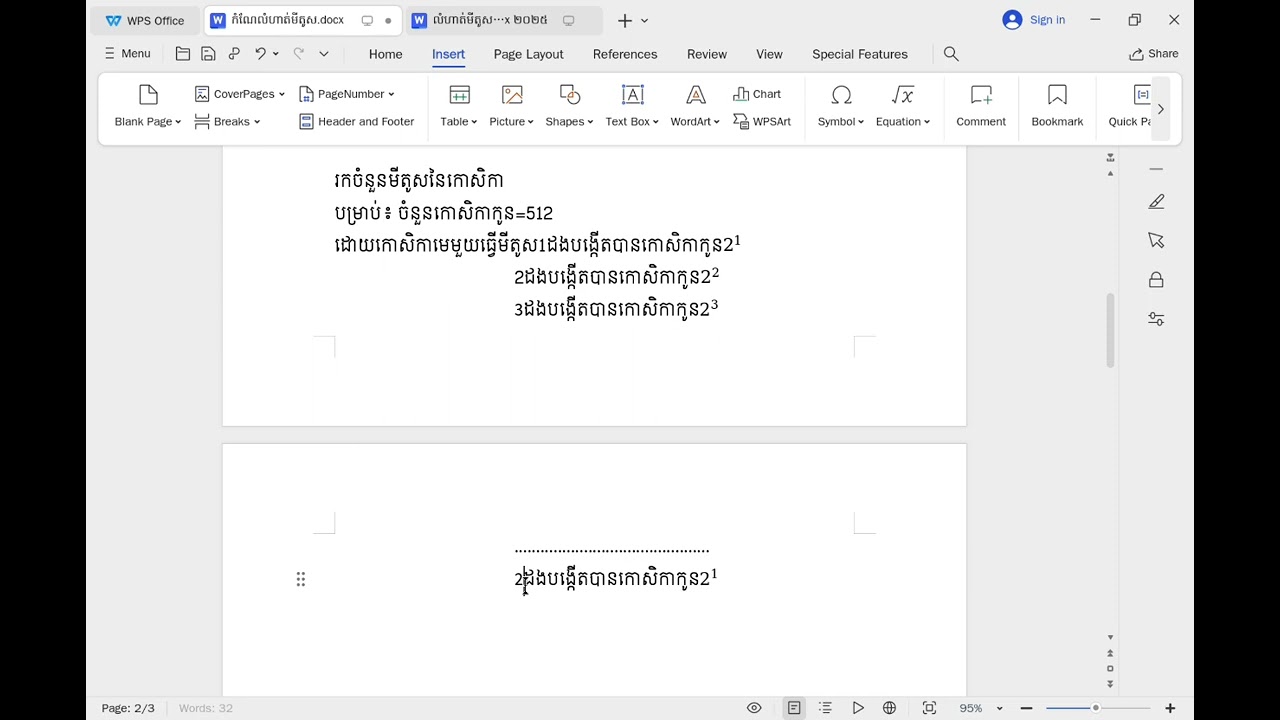
Task: Open the search tool in ribbon
Action: [x=951, y=54]
